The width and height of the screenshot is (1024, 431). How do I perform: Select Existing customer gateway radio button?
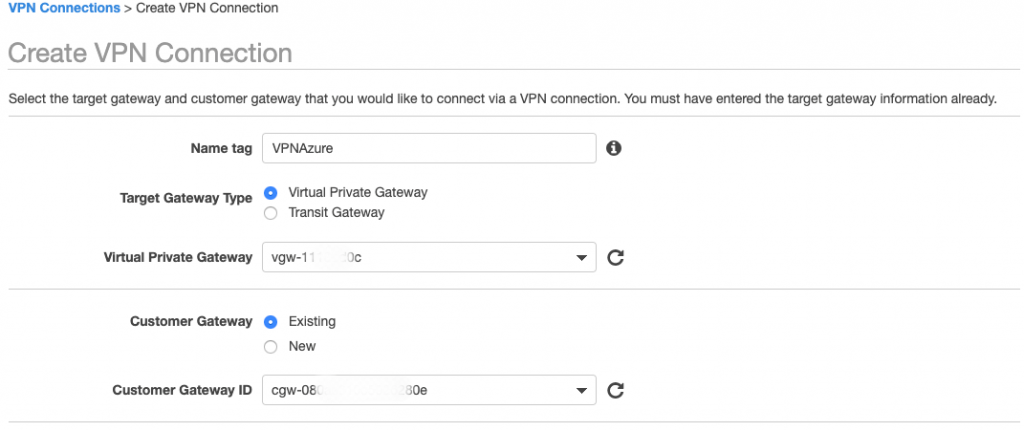tap(270, 322)
